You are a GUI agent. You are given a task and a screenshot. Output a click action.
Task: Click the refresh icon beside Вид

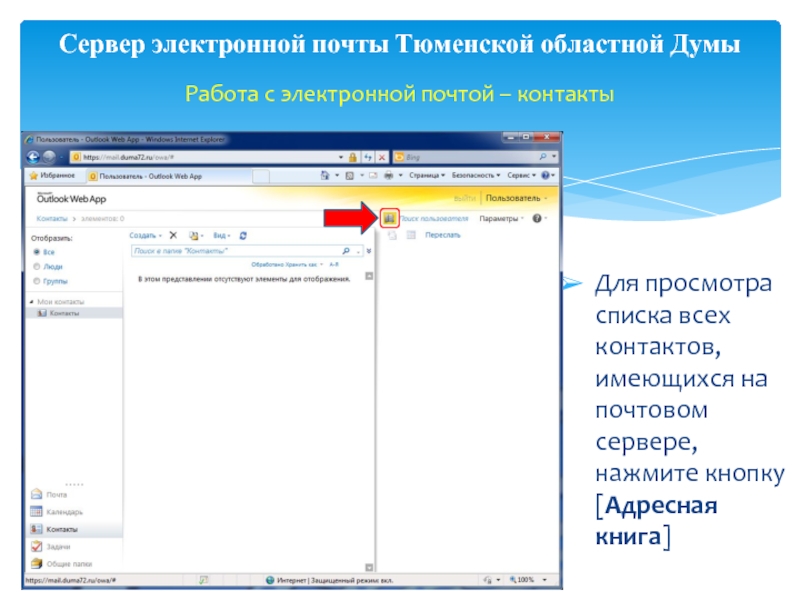click(244, 235)
